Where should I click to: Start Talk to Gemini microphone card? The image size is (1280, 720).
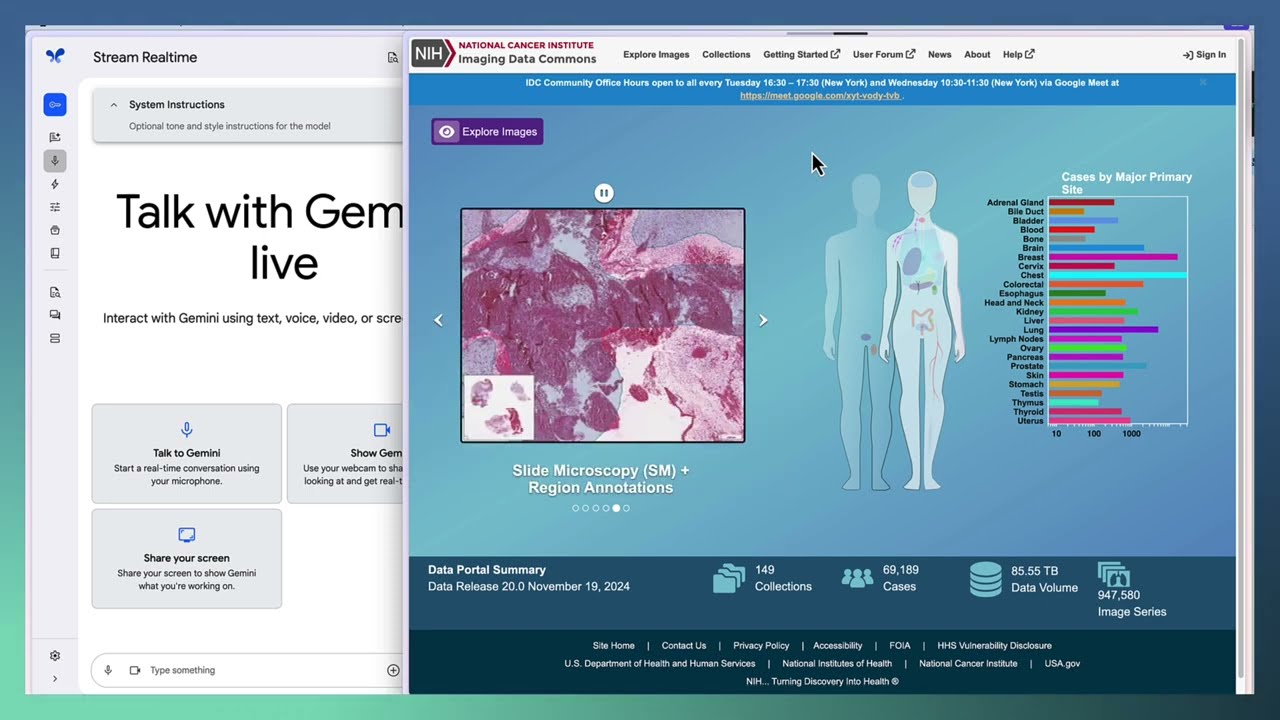[x=187, y=454]
